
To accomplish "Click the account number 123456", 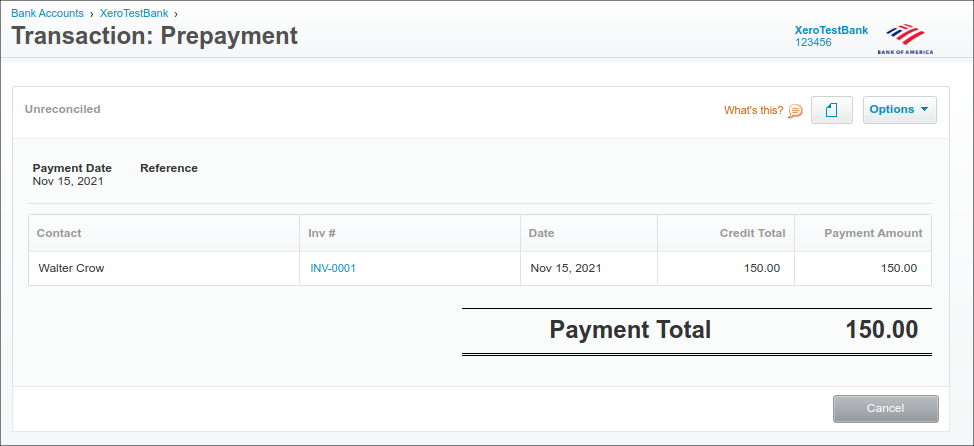I will 813,43.
